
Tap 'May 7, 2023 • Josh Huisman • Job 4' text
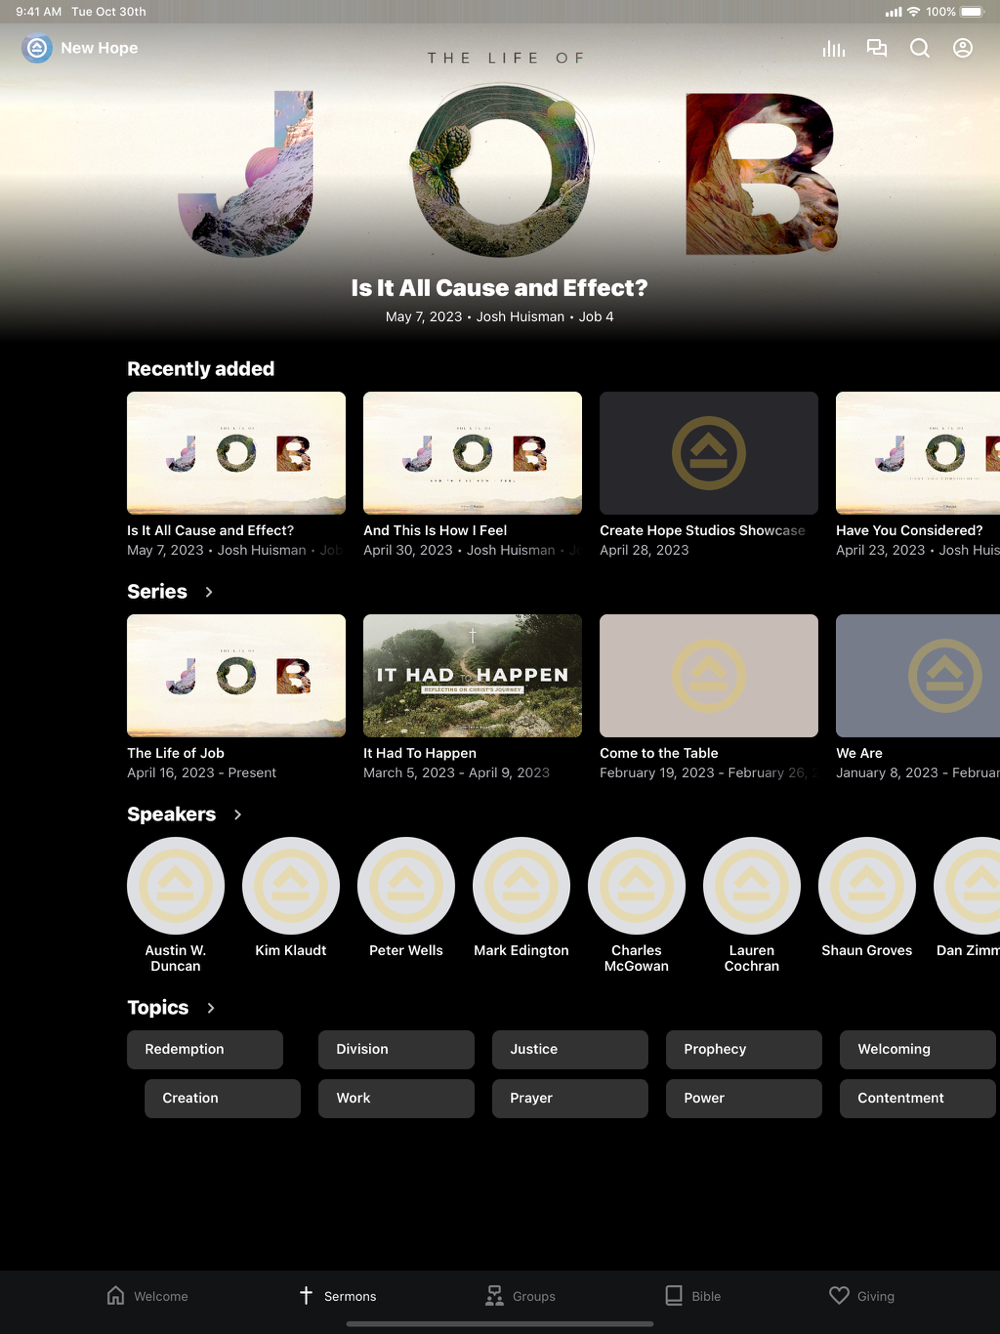[500, 317]
